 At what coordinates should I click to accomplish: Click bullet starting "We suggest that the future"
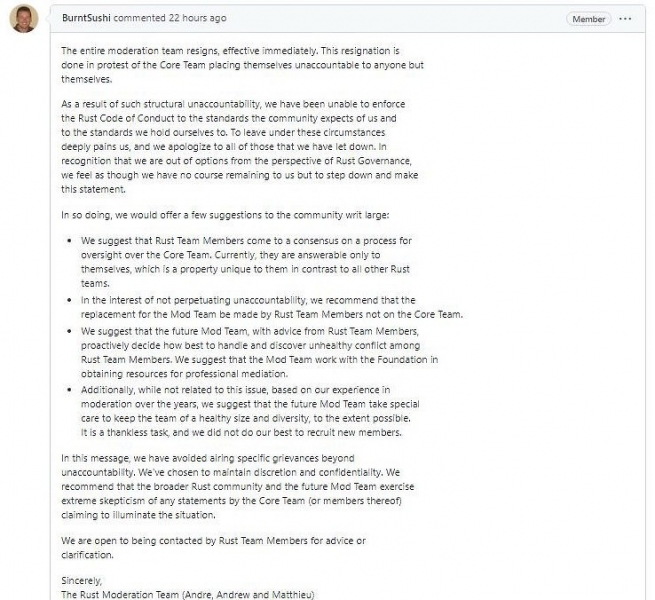tap(258, 352)
